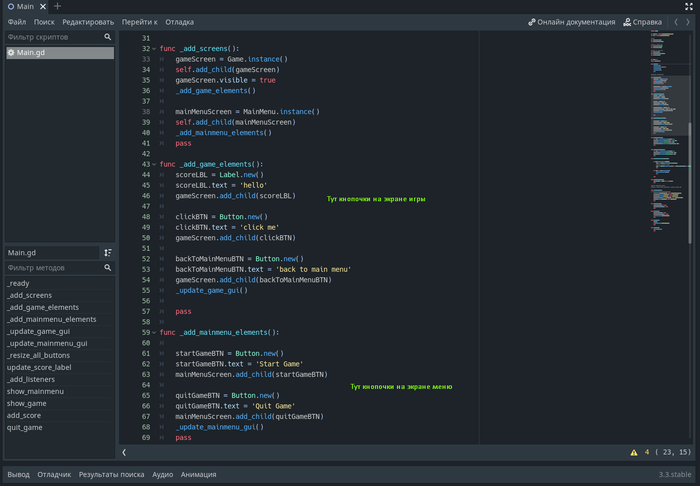The width and height of the screenshot is (700, 486).
Task: Add a new tab with plus icon
Action: click(x=57, y=6)
